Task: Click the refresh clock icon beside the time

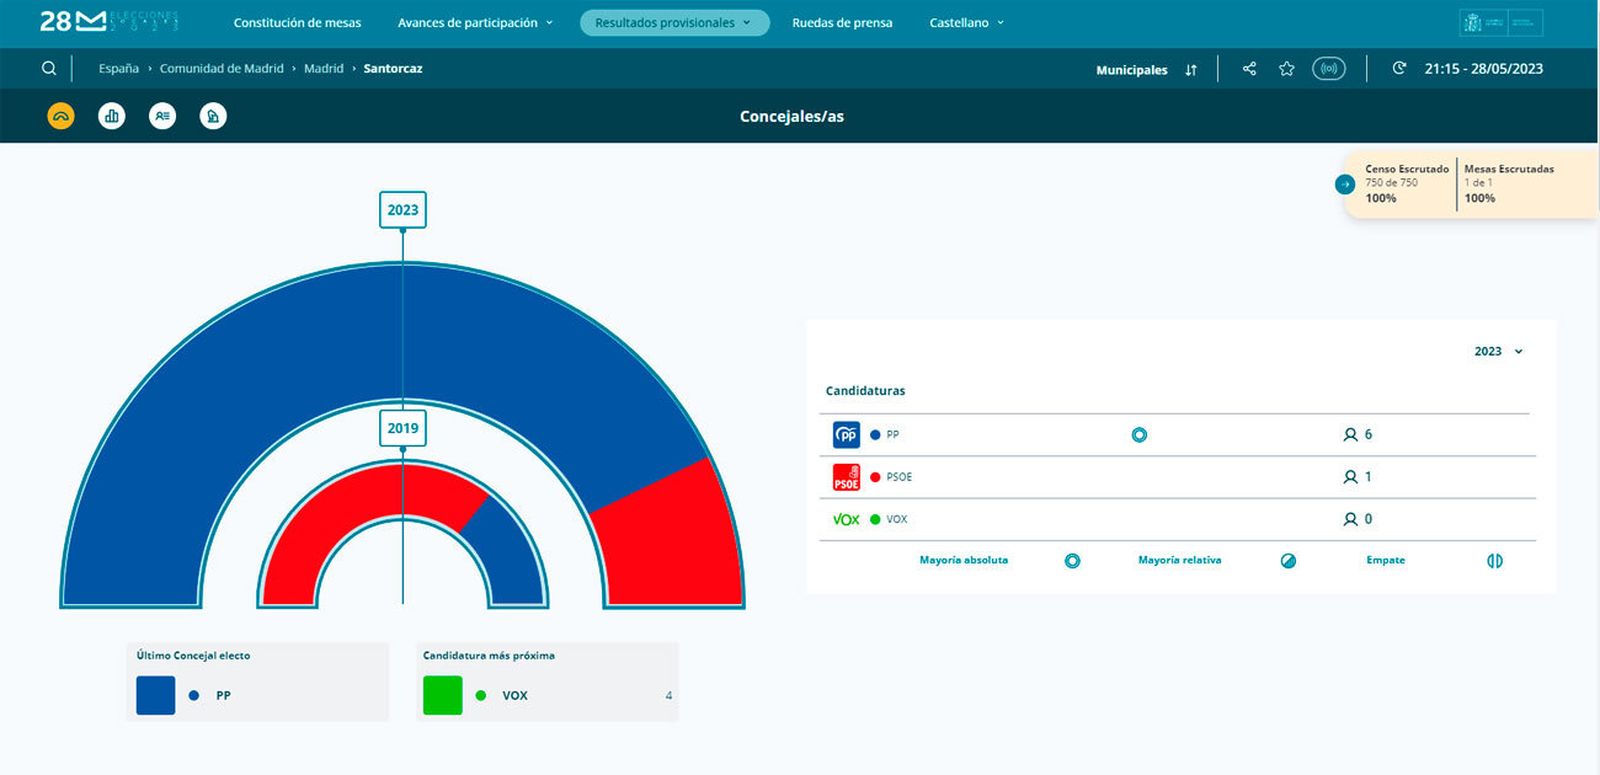Action: [x=1399, y=69]
